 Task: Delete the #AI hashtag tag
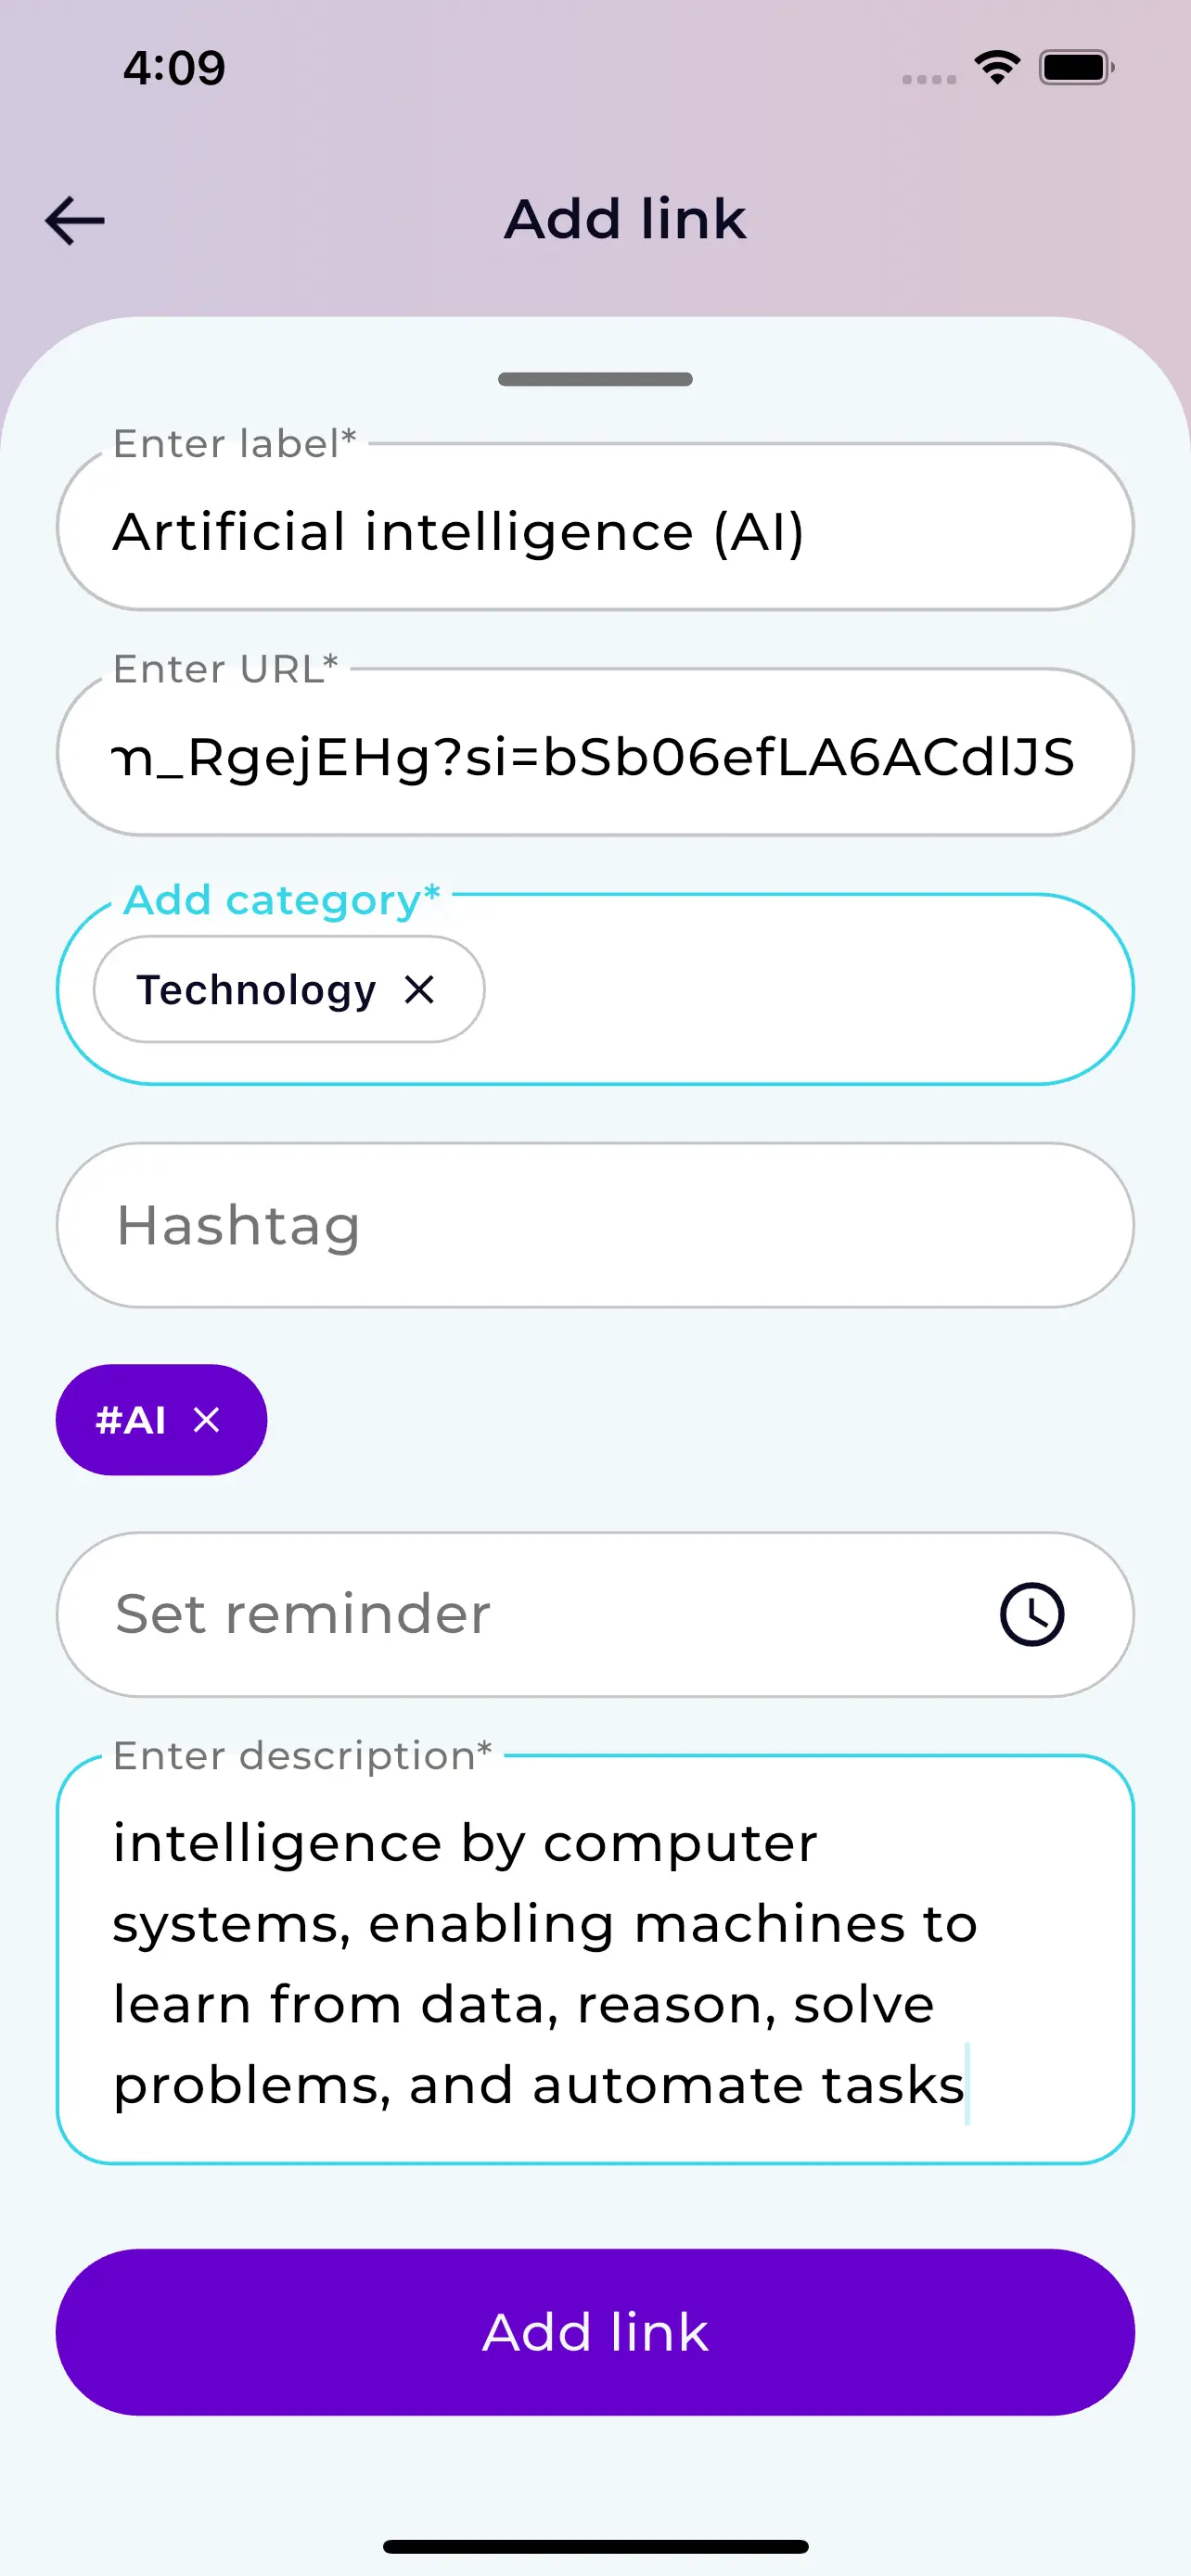[x=207, y=1420]
